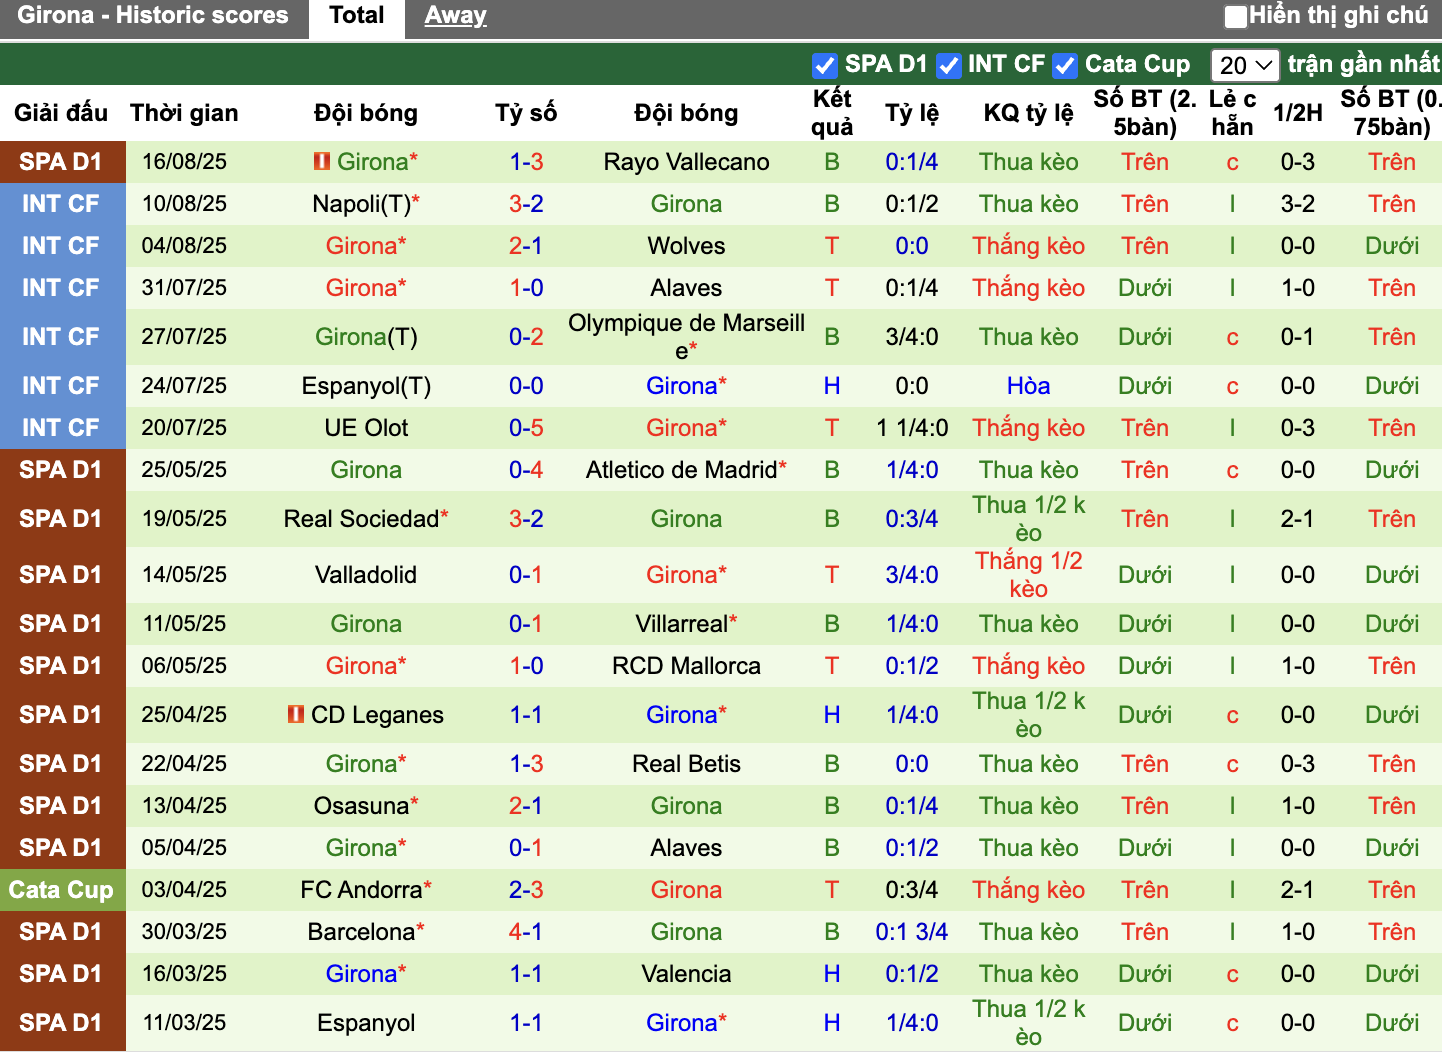Click SPA D1 label on 16/08/25 row
The width and height of the screenshot is (1442, 1052).
(x=61, y=162)
